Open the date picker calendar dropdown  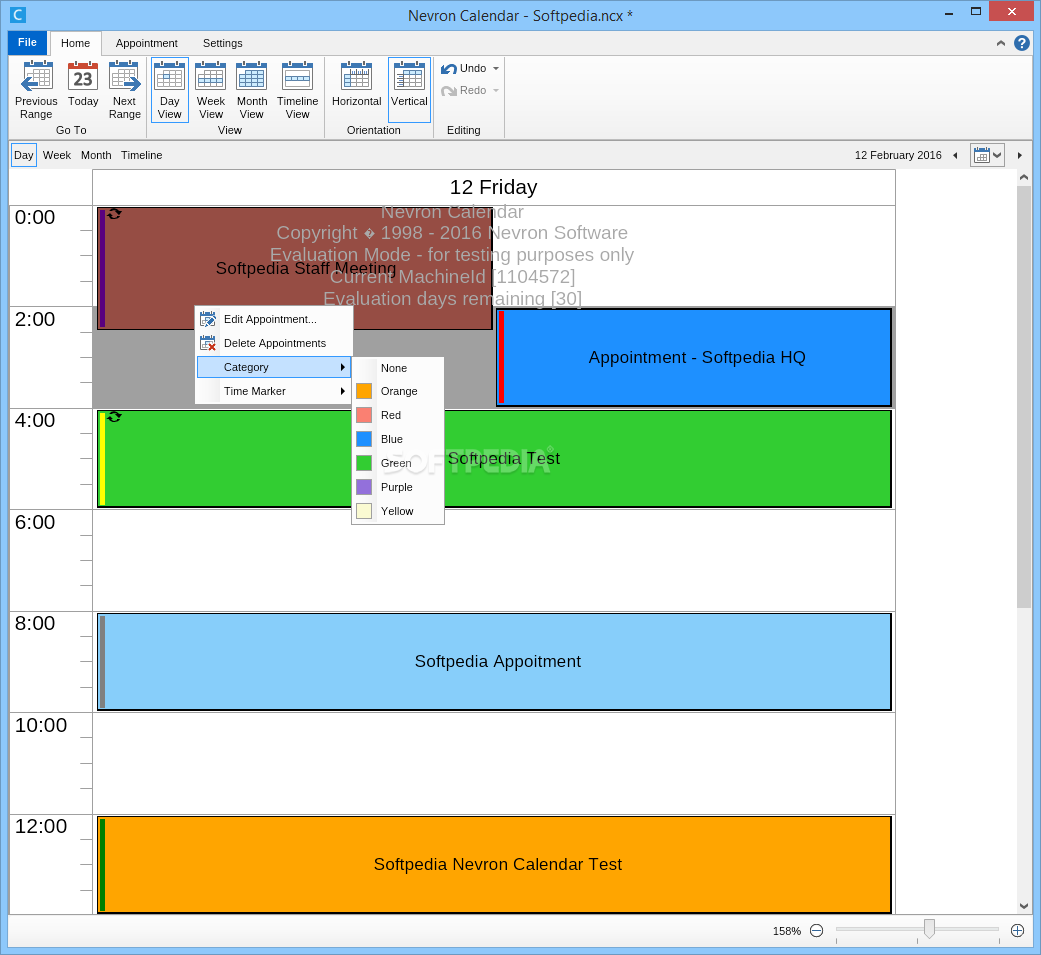point(987,155)
